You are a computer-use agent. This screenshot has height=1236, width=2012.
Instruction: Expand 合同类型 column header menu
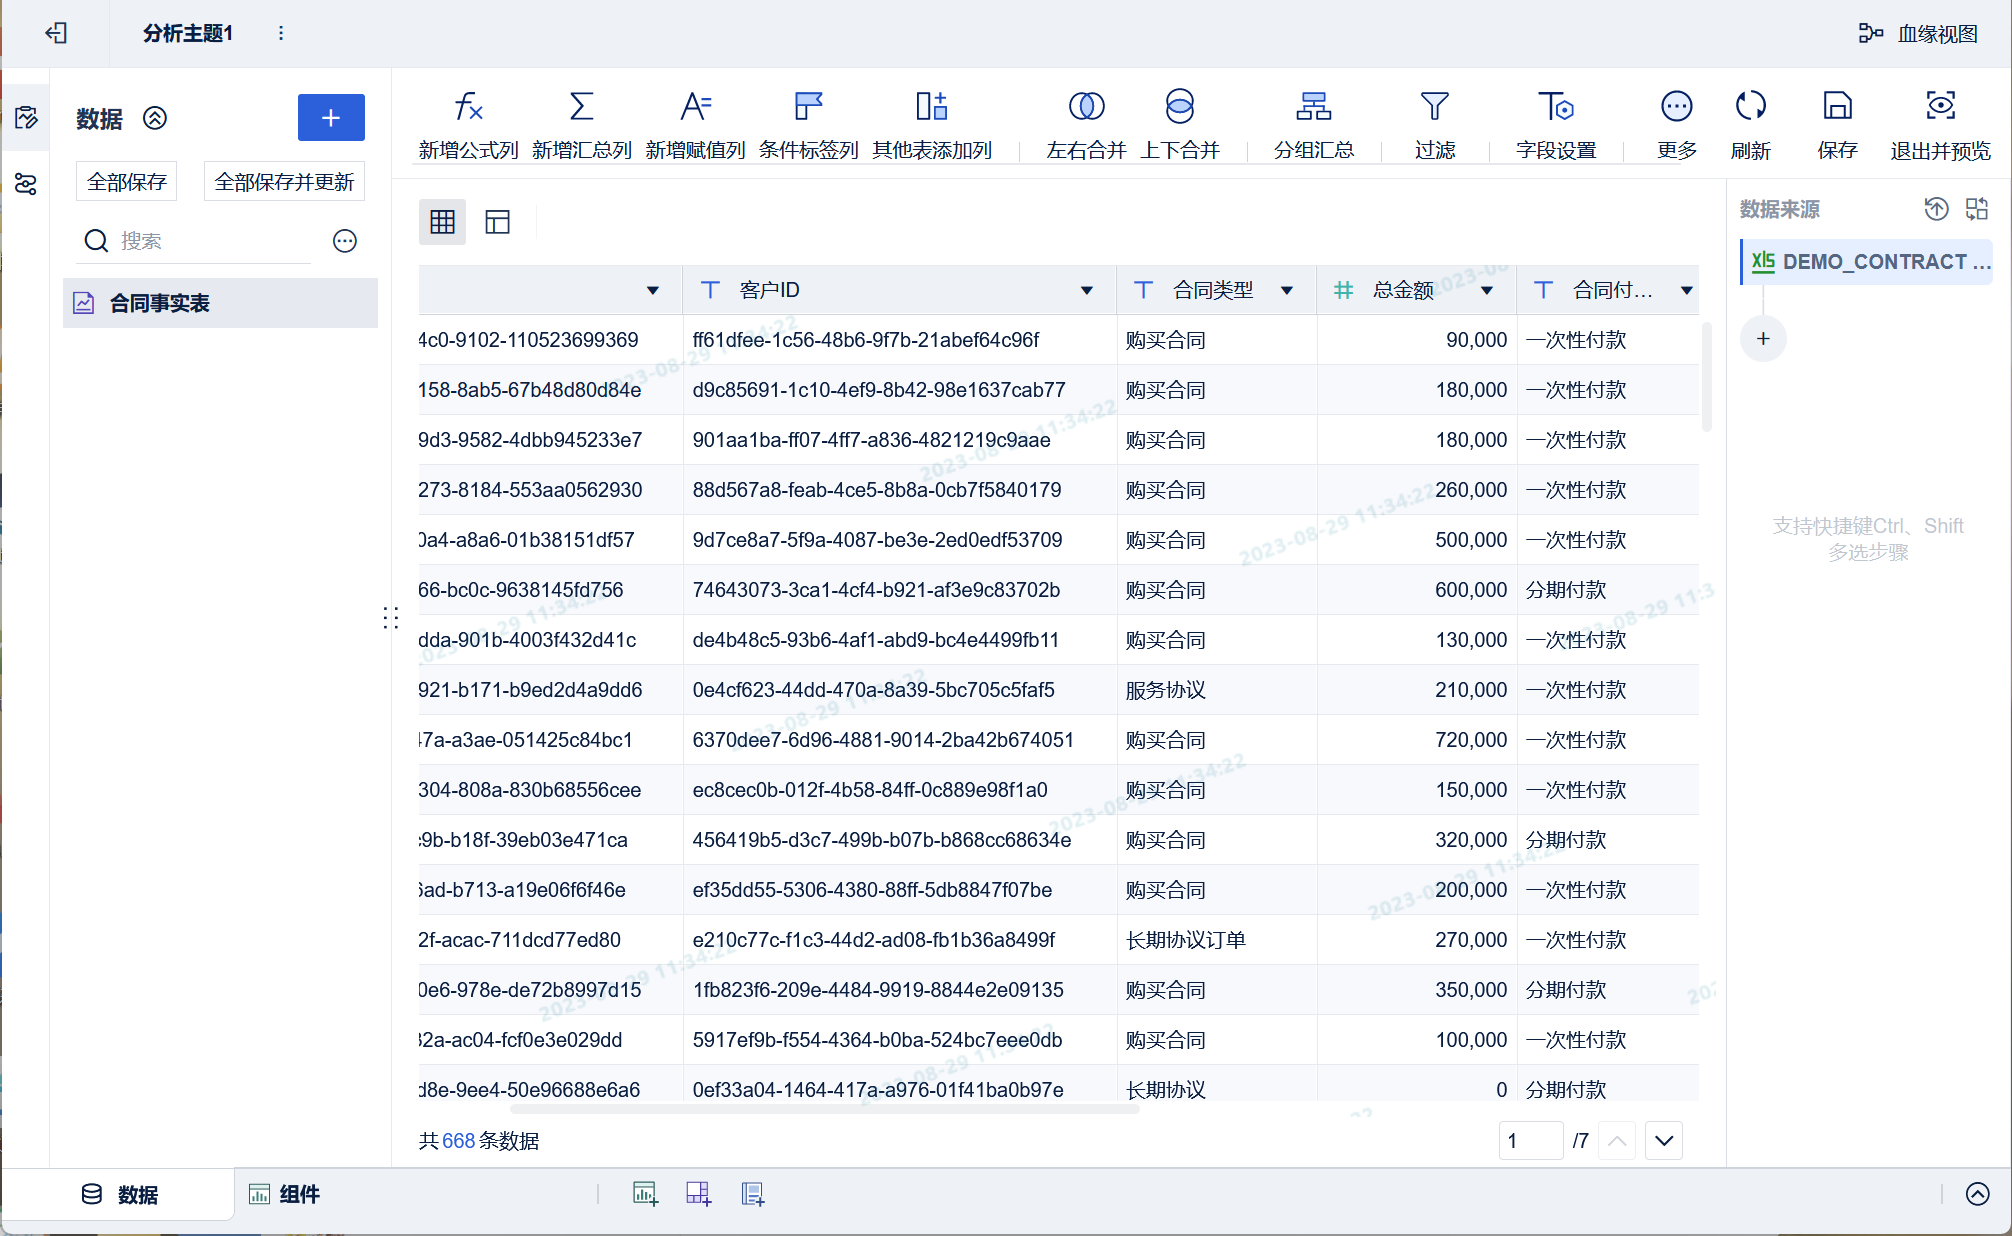[1287, 291]
